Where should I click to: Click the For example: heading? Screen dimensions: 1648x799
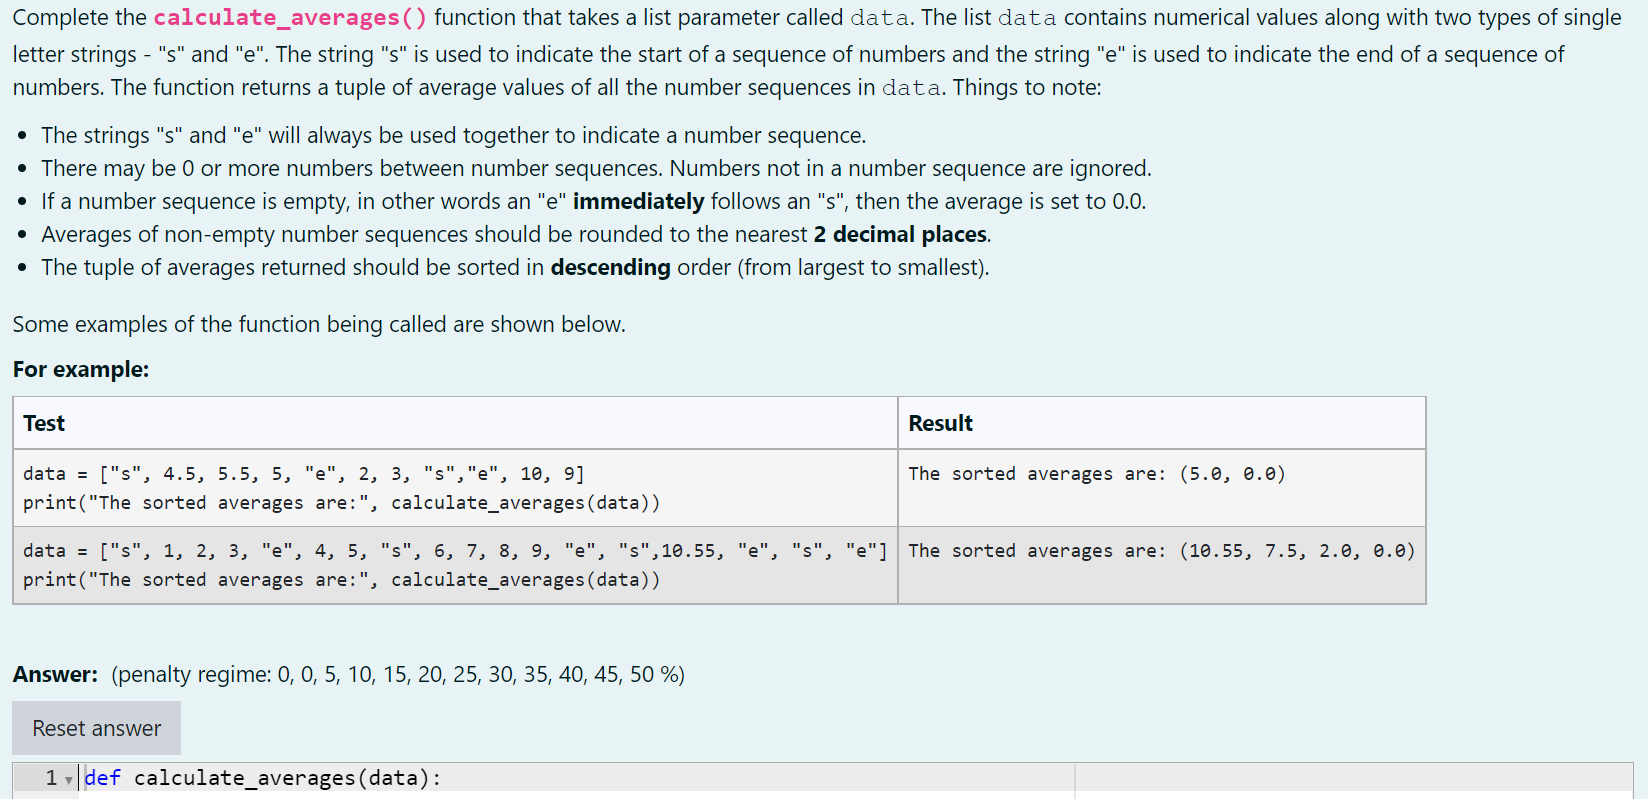(81, 370)
